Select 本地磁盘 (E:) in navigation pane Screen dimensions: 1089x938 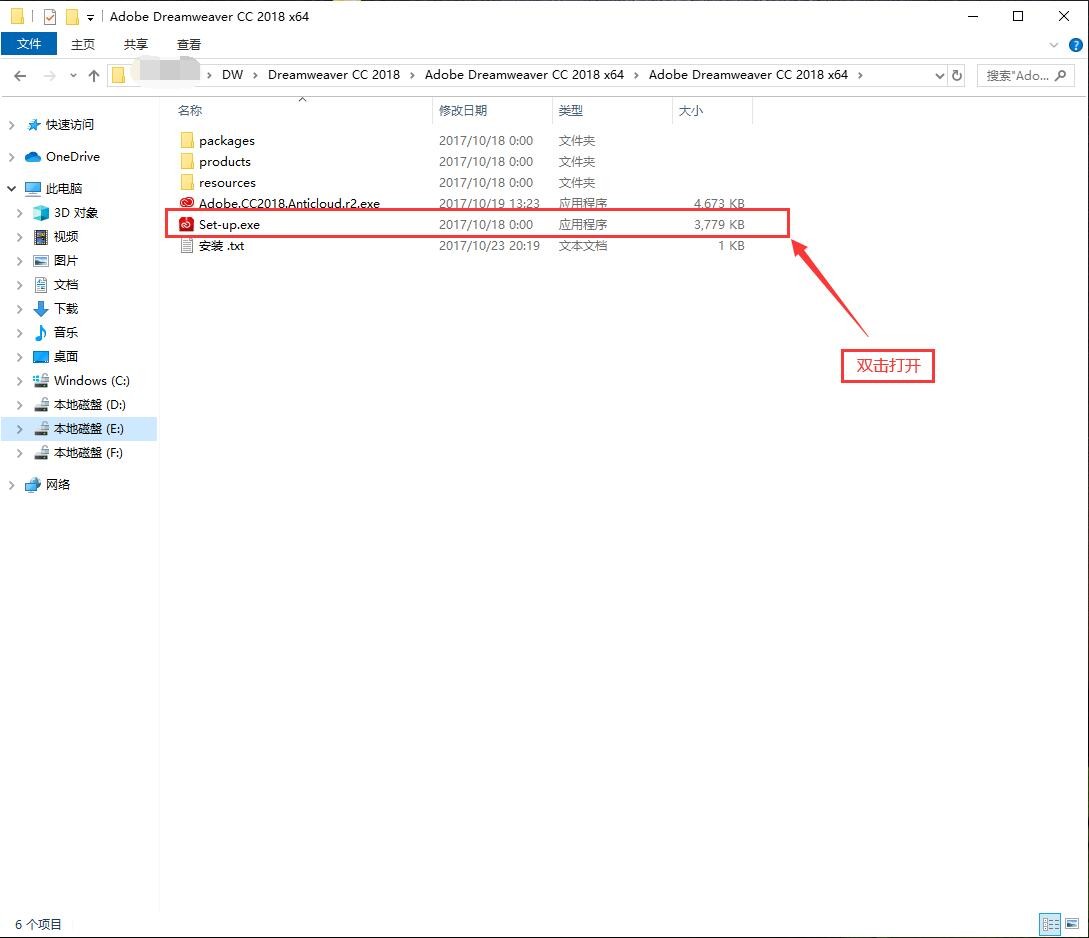coord(79,429)
